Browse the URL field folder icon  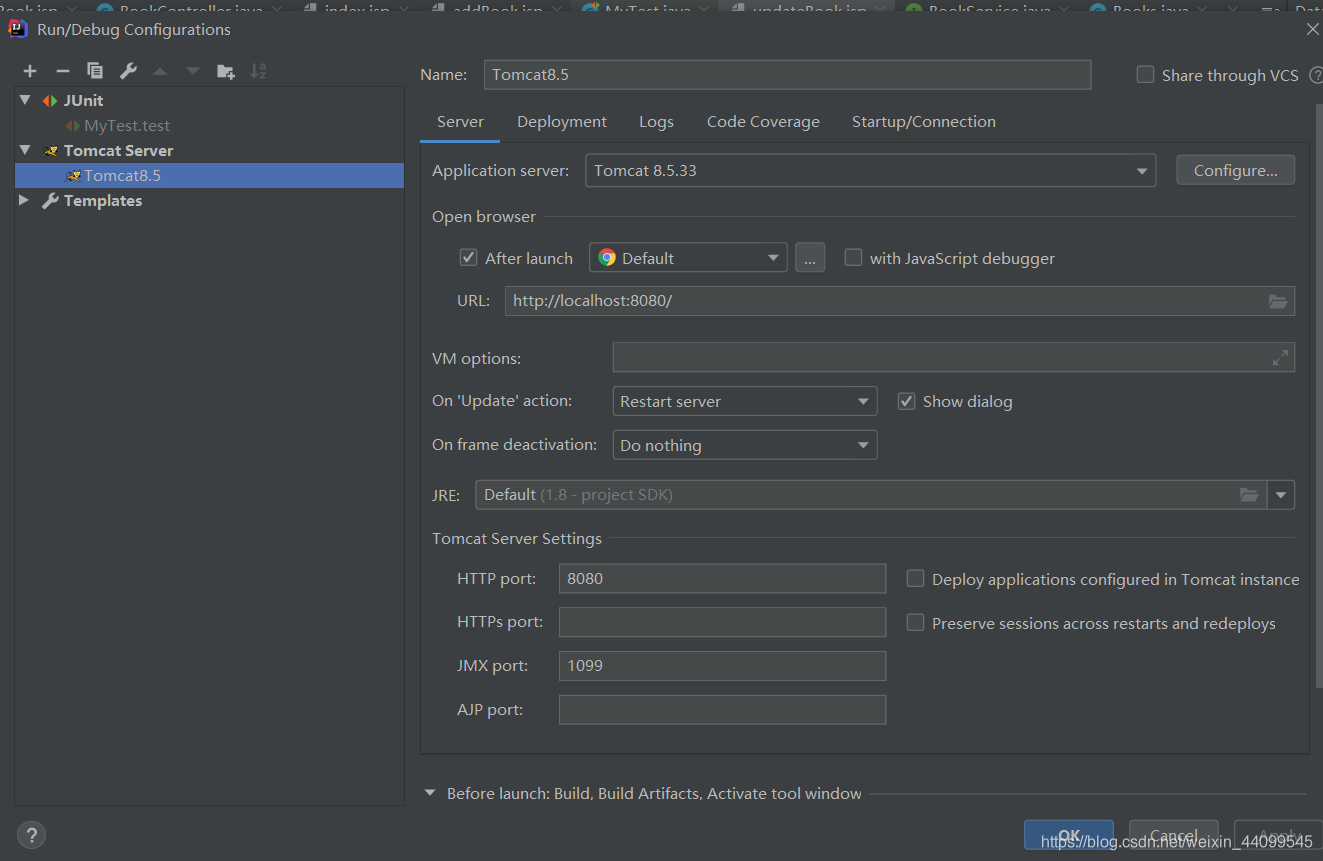[x=1278, y=301]
